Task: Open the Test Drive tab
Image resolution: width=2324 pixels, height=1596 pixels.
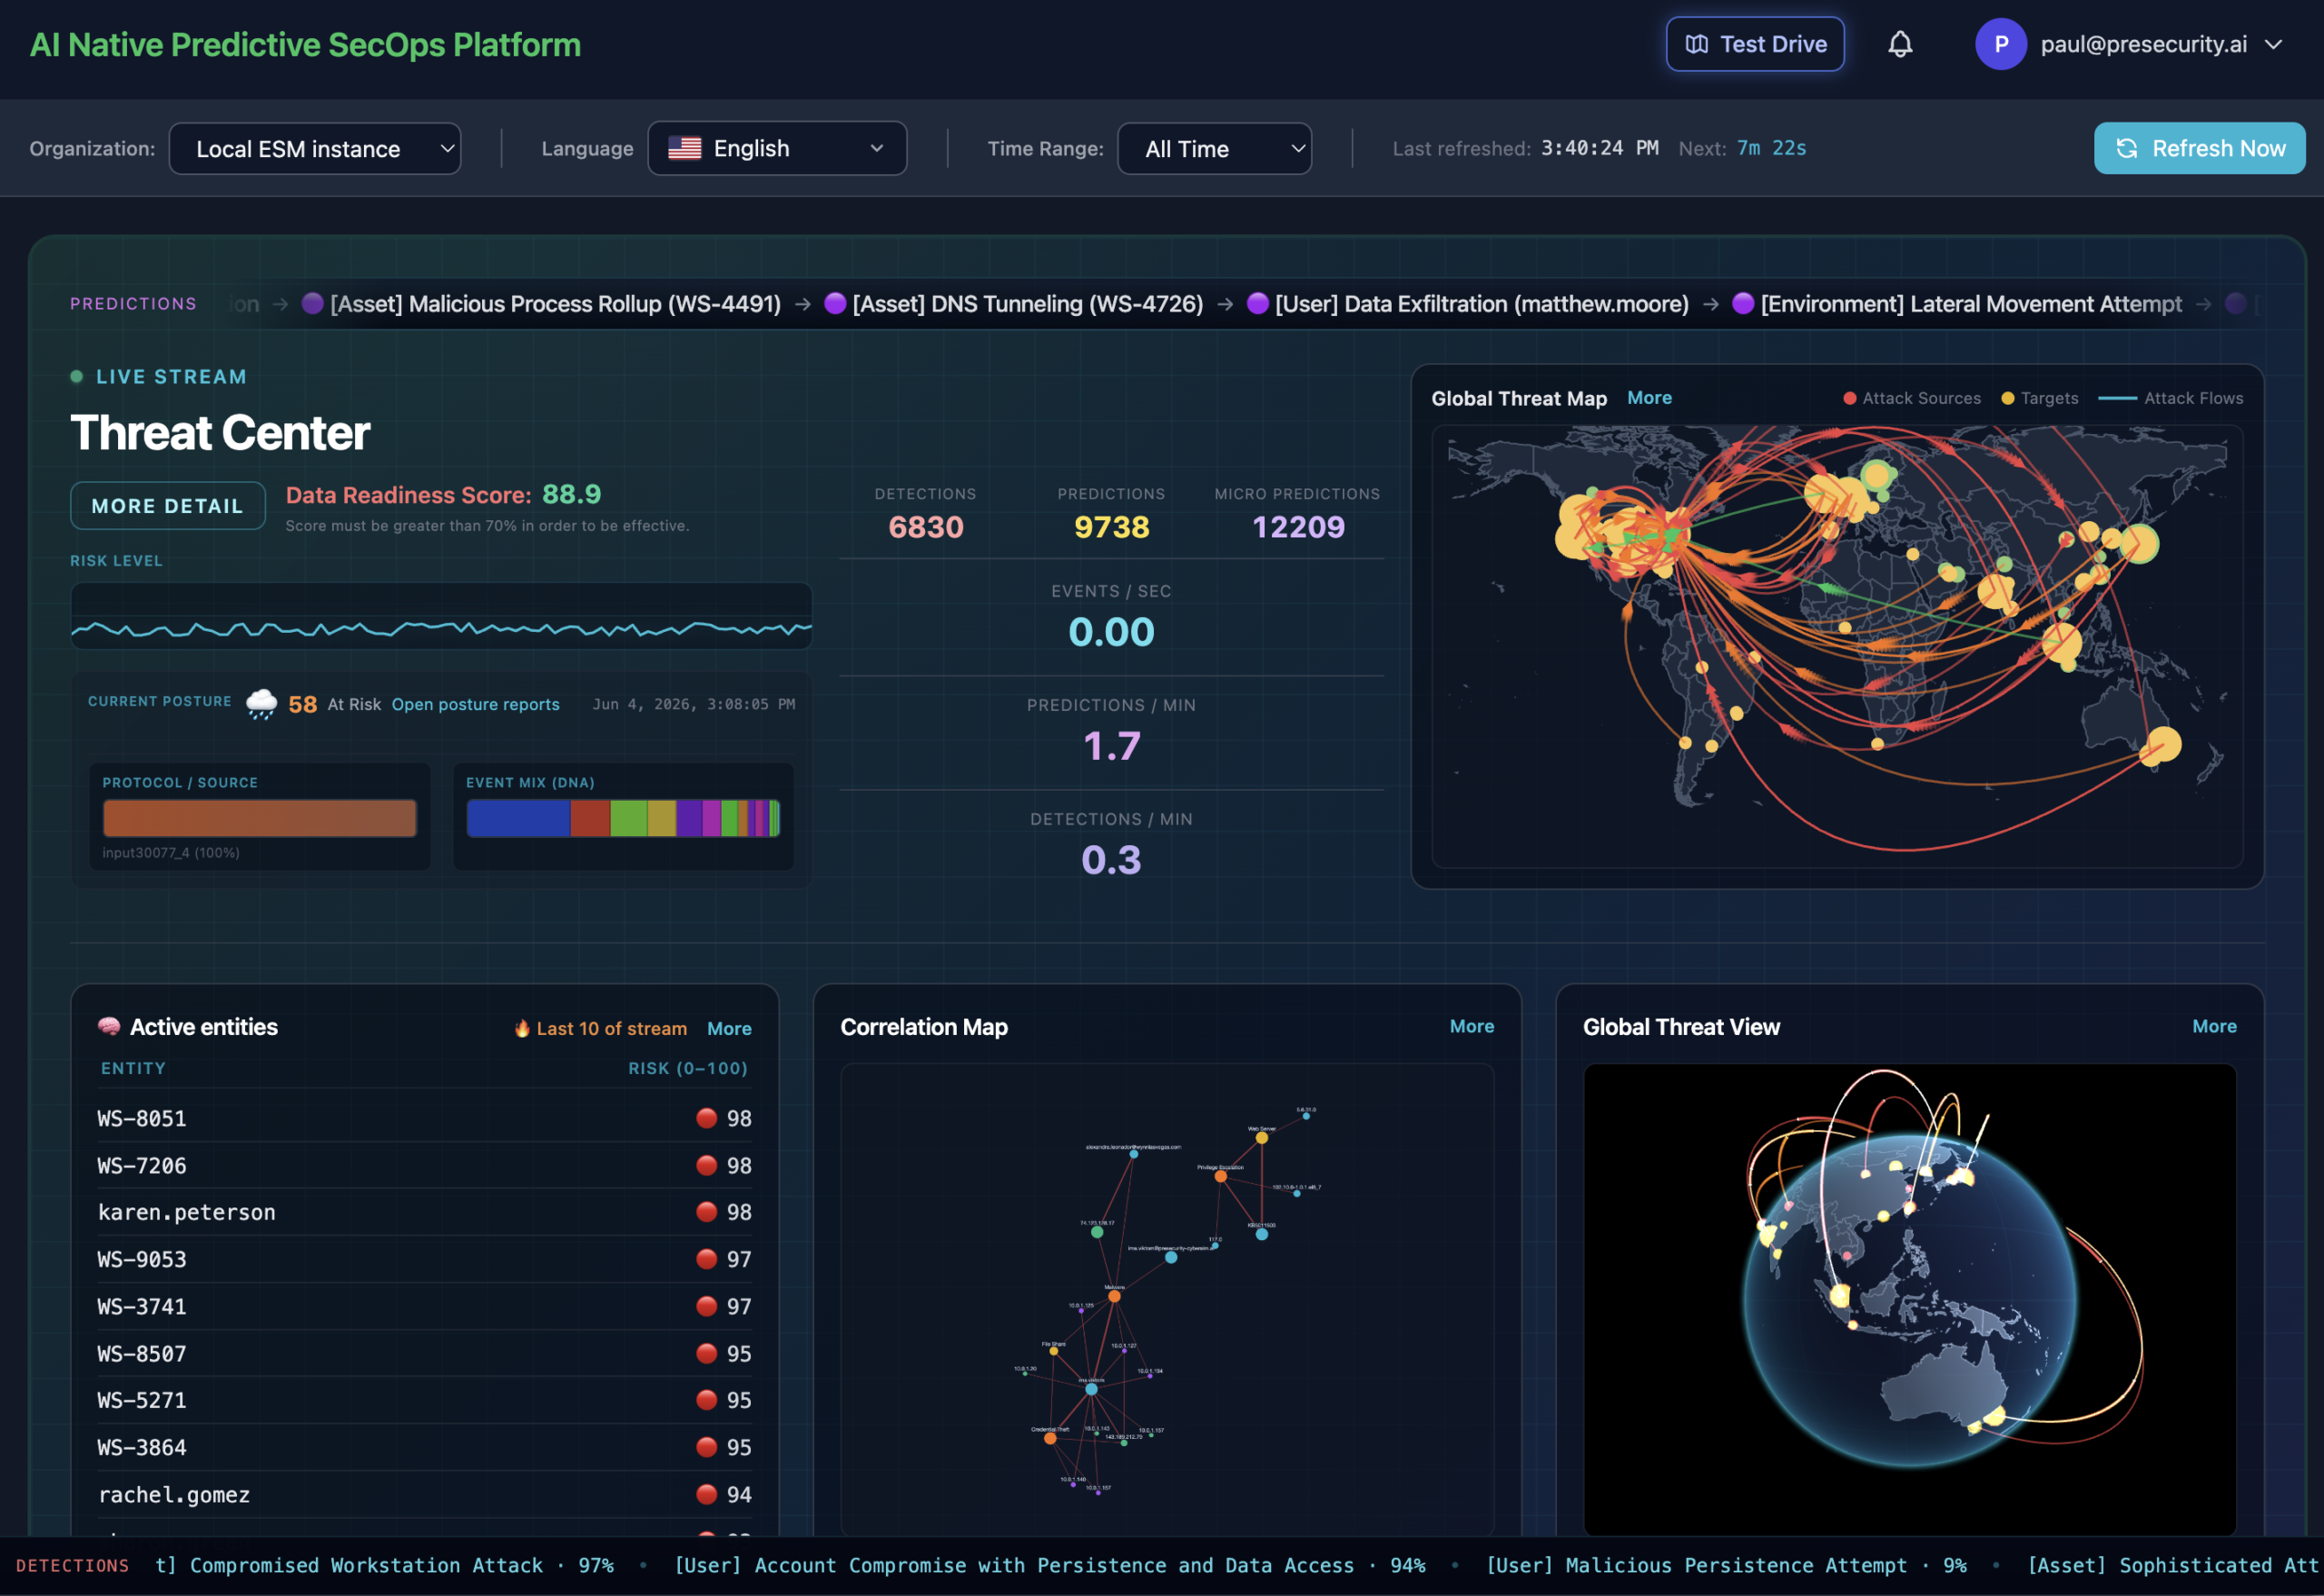Action: (1755, 44)
